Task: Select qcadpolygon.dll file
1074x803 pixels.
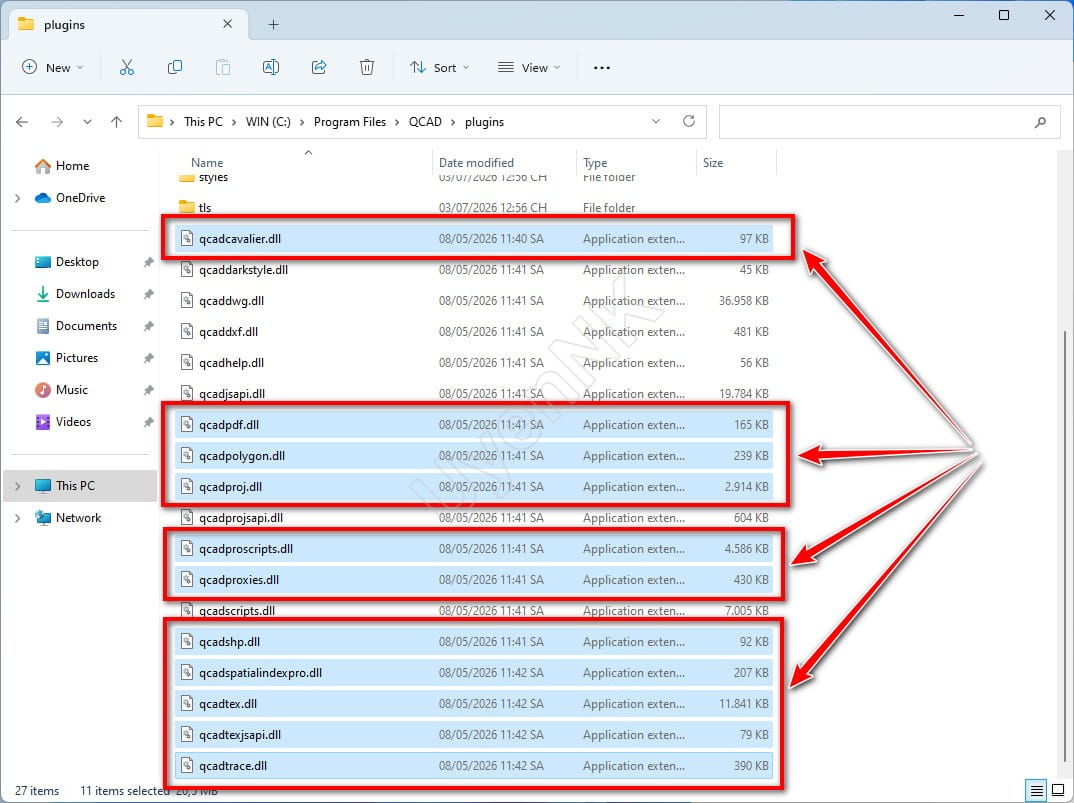Action: click(x=473, y=456)
